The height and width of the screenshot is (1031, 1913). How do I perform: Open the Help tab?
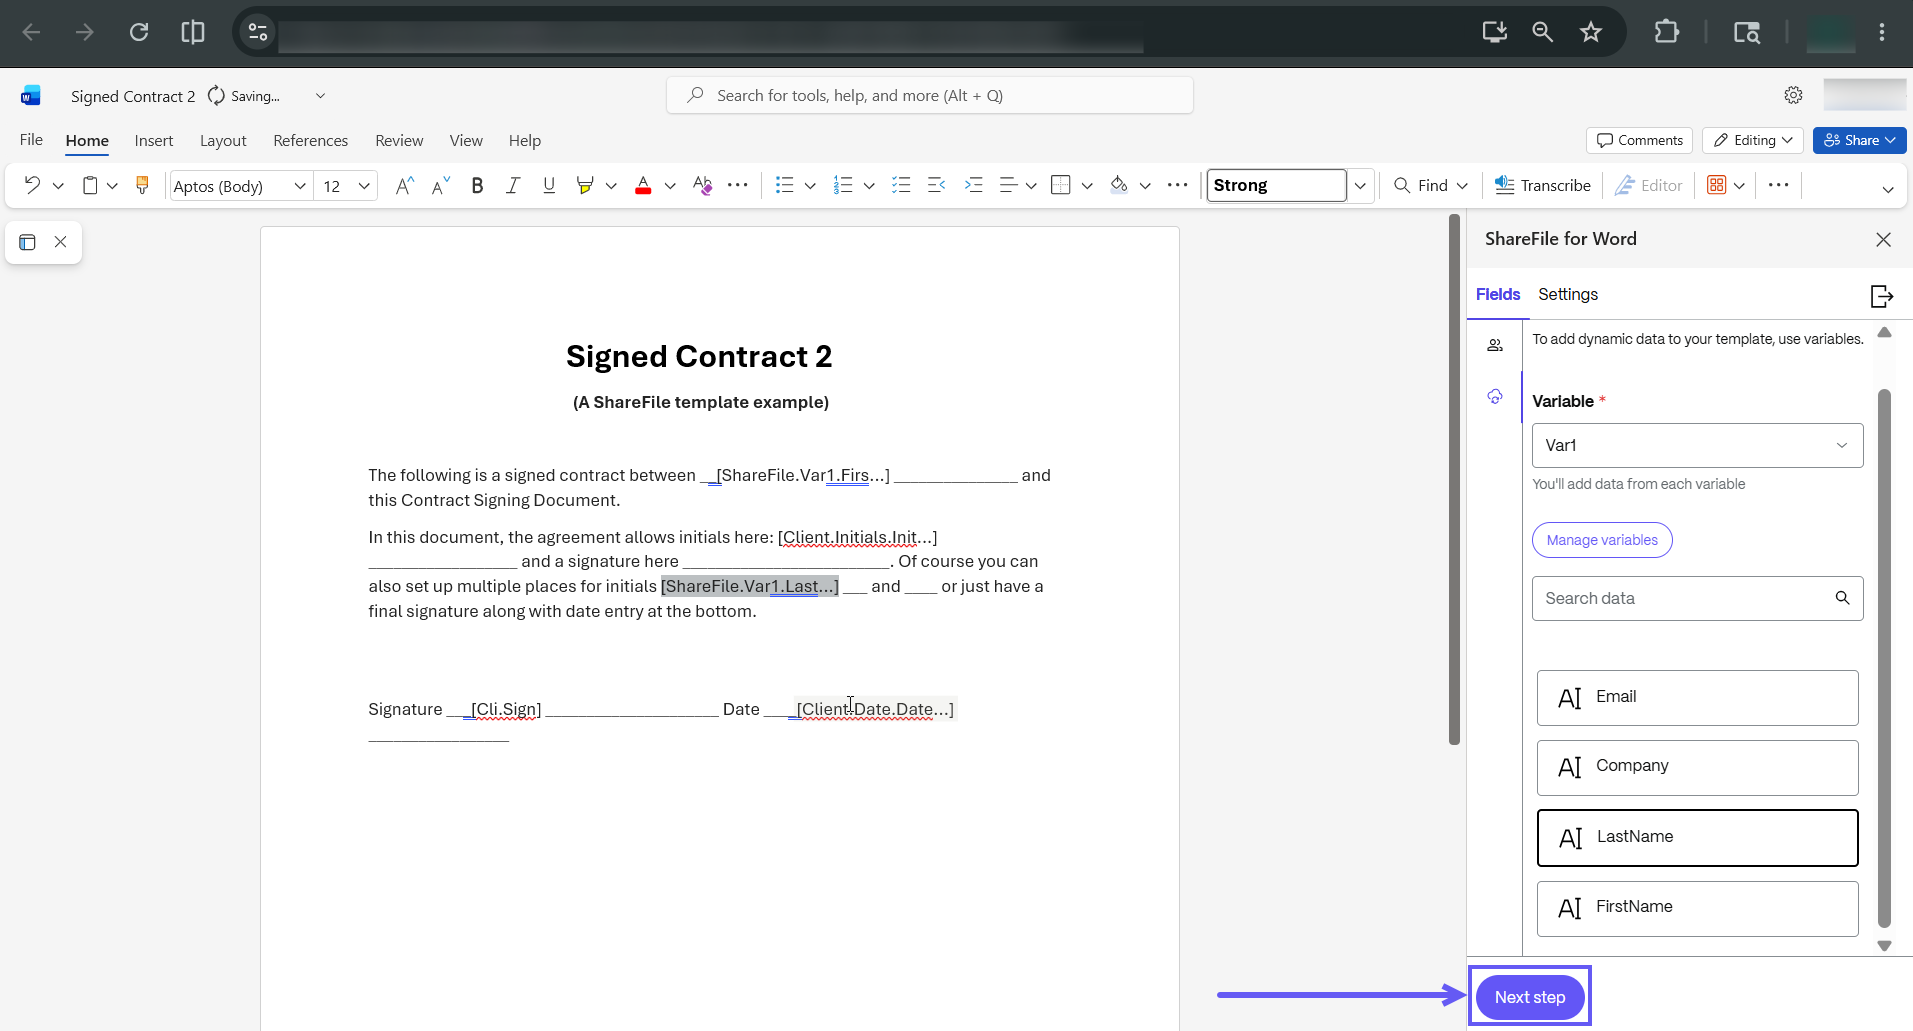525,141
